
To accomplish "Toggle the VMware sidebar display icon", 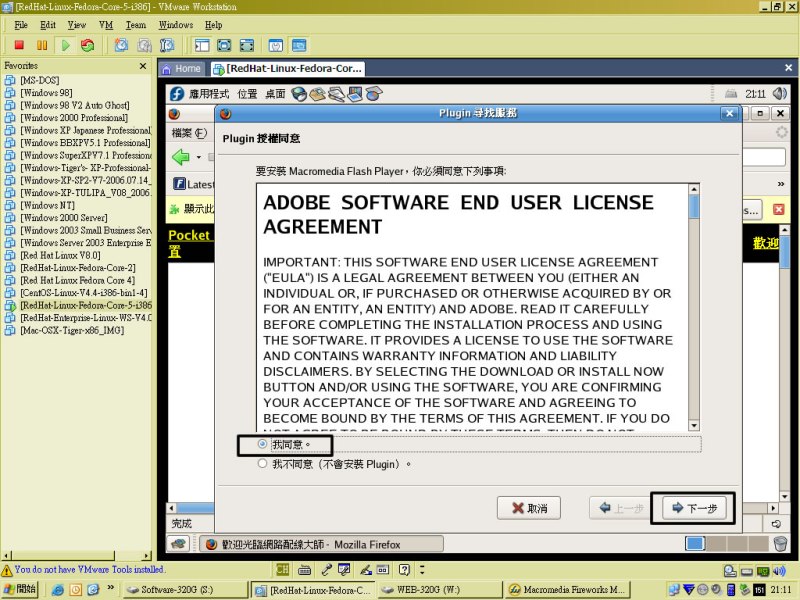I will [202, 45].
